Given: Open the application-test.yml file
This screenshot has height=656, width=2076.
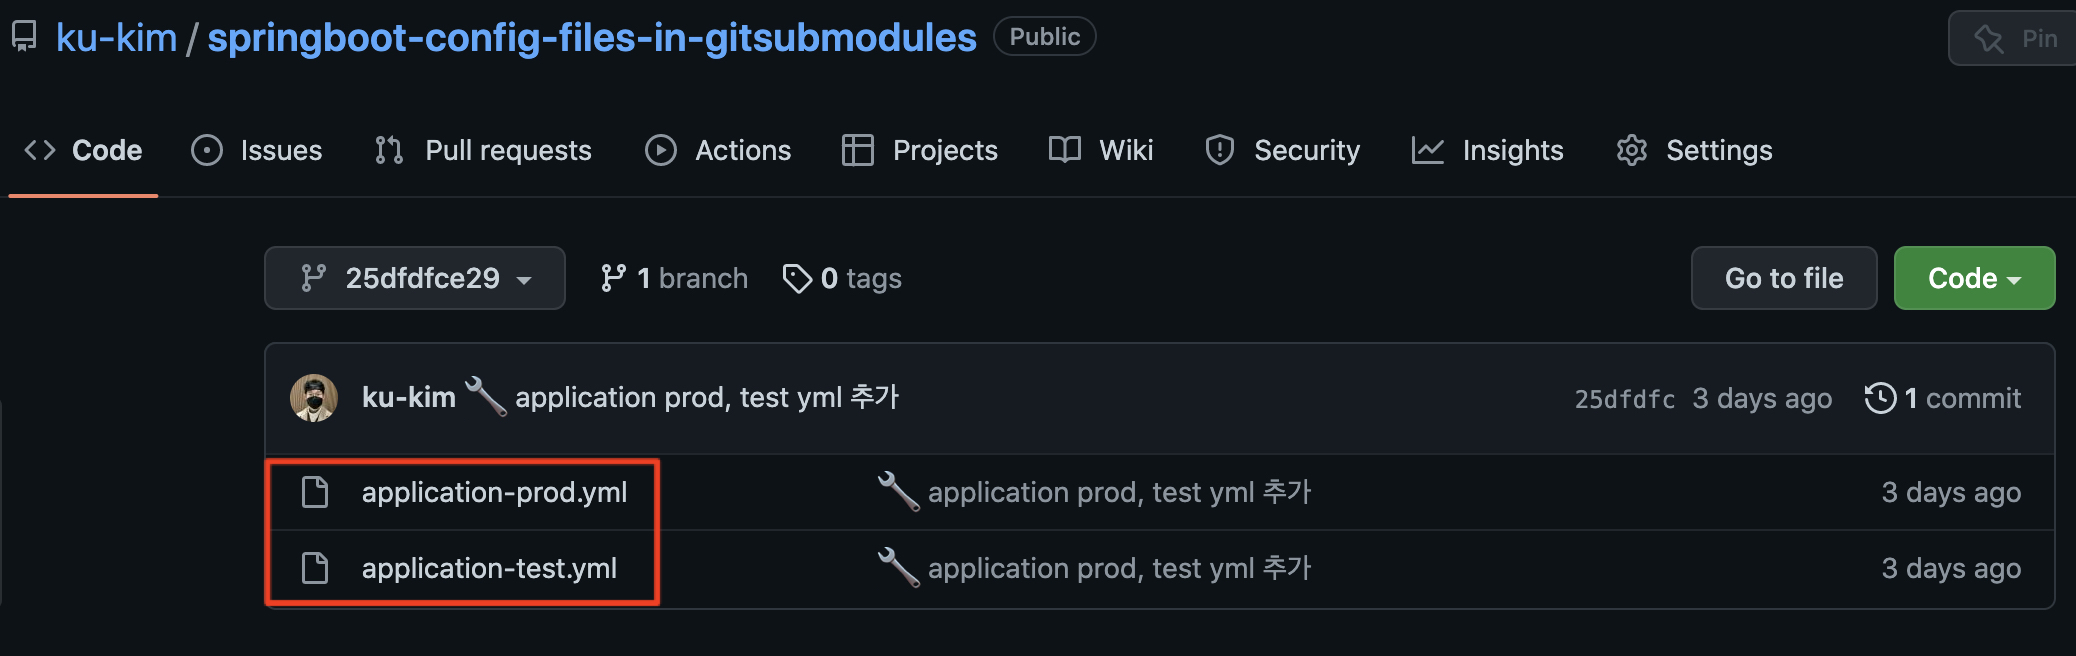Looking at the screenshot, I should point(489,568).
